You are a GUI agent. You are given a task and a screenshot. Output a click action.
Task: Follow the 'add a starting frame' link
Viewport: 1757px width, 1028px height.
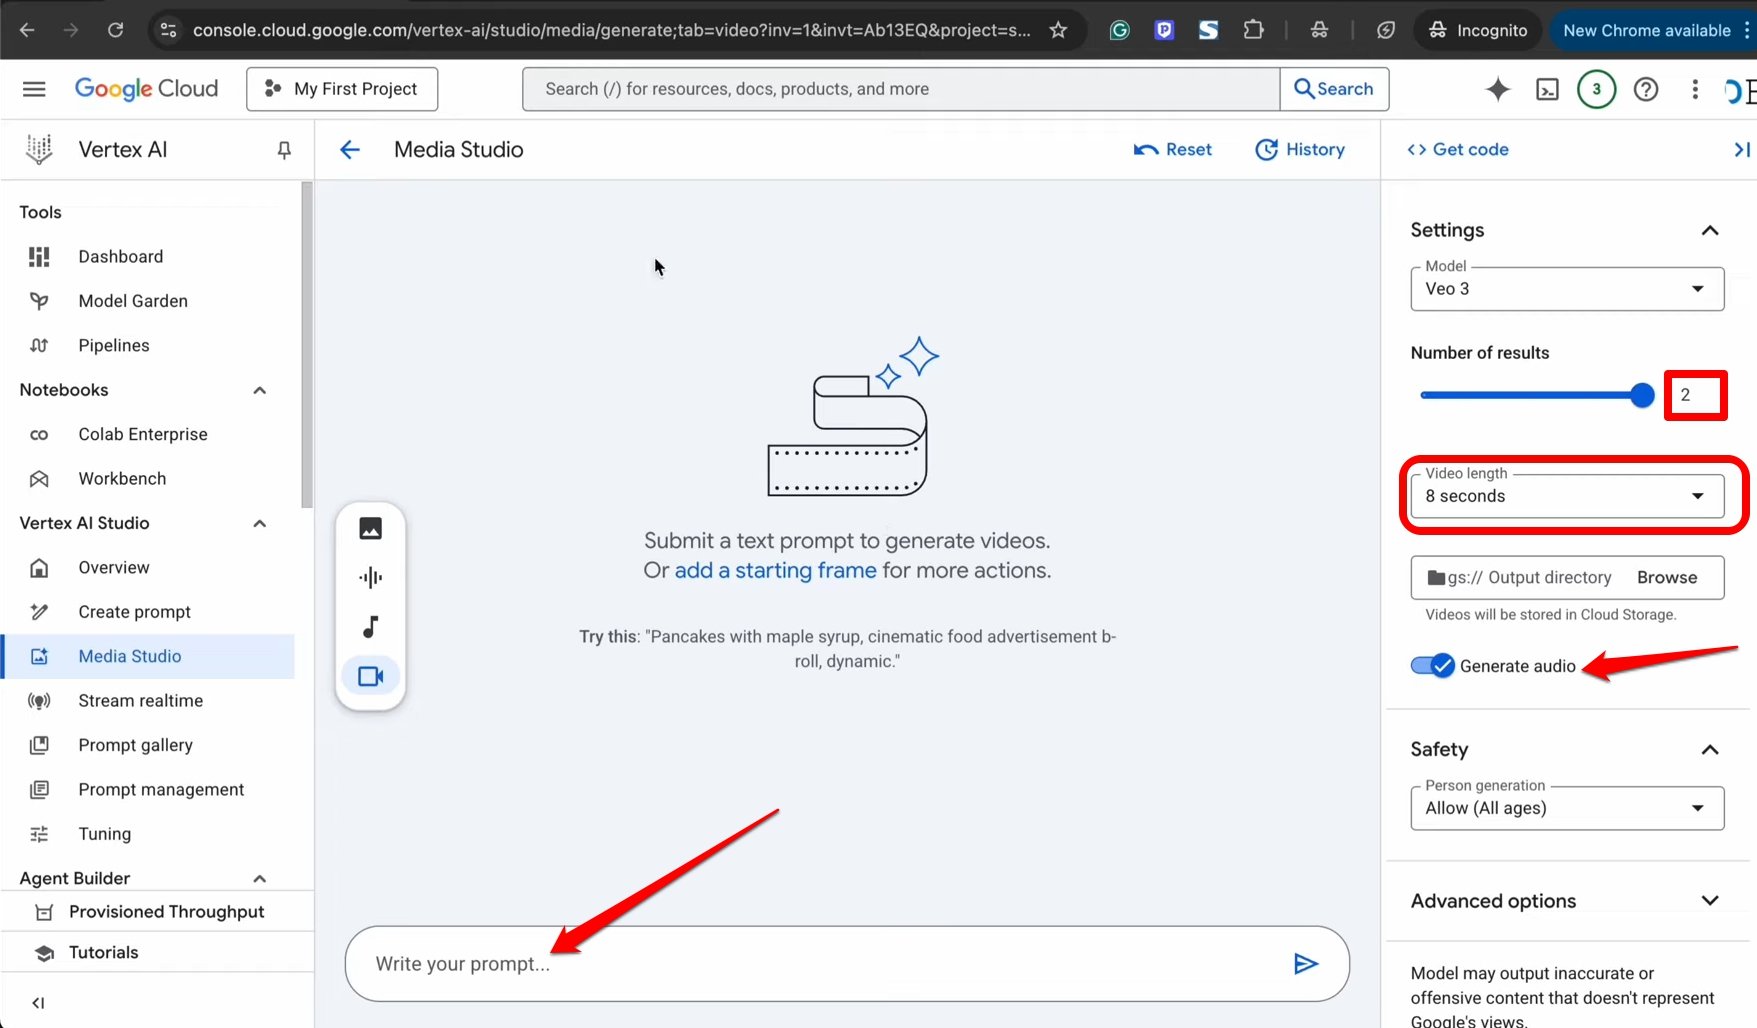(775, 571)
